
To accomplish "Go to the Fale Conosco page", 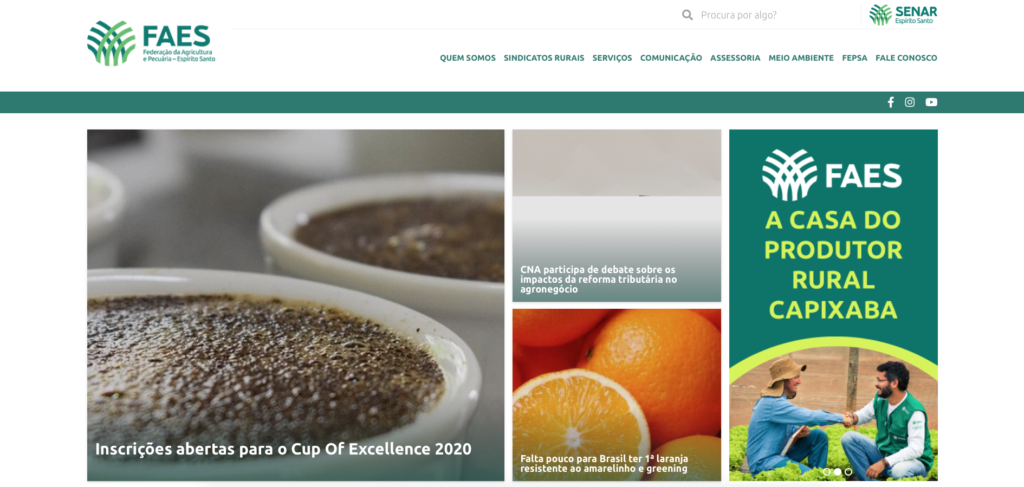I will coord(906,57).
